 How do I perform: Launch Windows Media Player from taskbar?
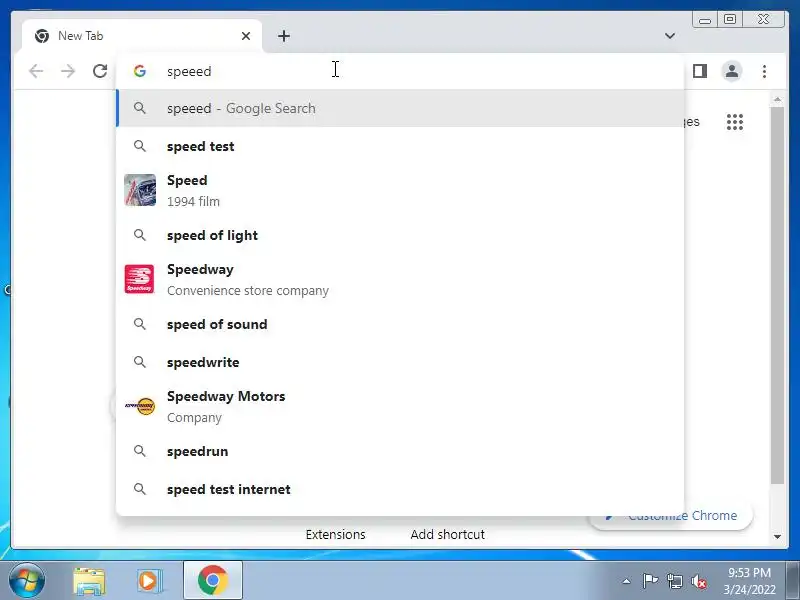(149, 581)
